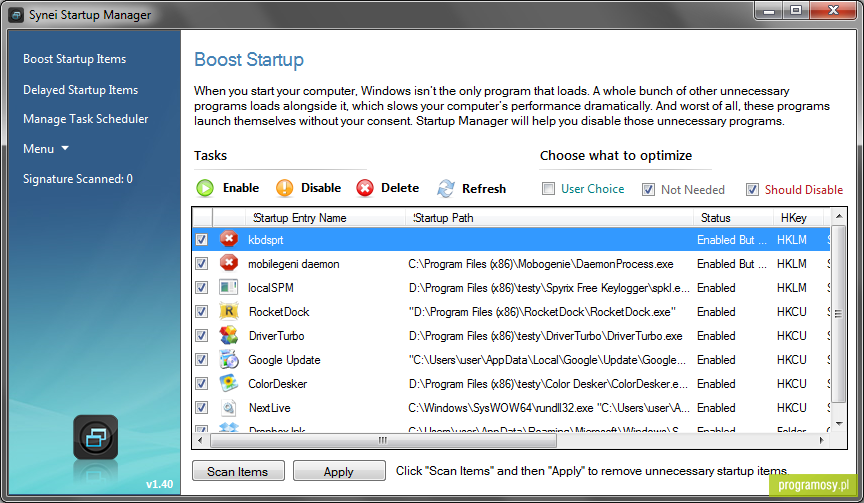Click the v1.40 version label
This screenshot has height=503, width=864.
point(159,484)
